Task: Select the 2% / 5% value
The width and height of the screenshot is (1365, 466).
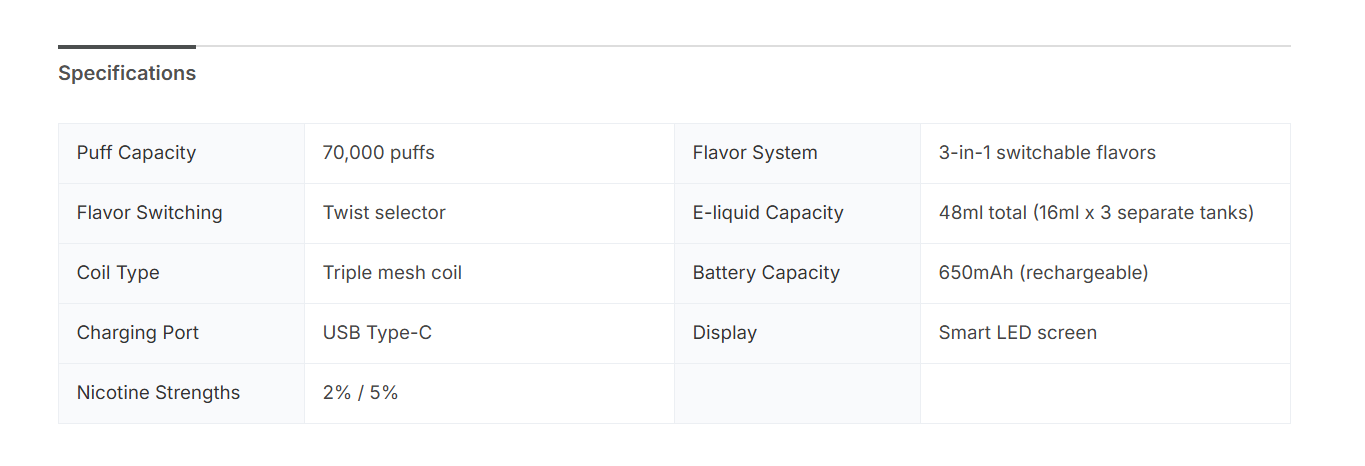Action: point(360,393)
